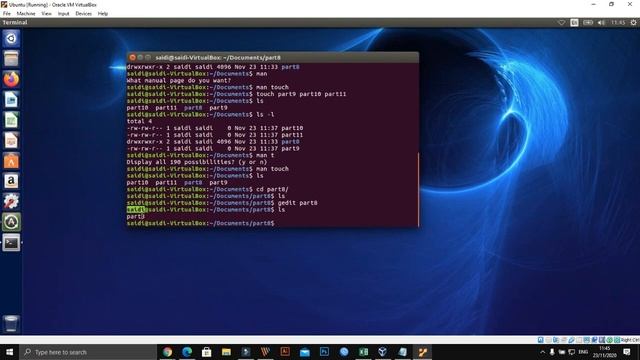Viewport: 640px width, 360px height.
Task: Open the Windows Start menu
Action: [10, 352]
